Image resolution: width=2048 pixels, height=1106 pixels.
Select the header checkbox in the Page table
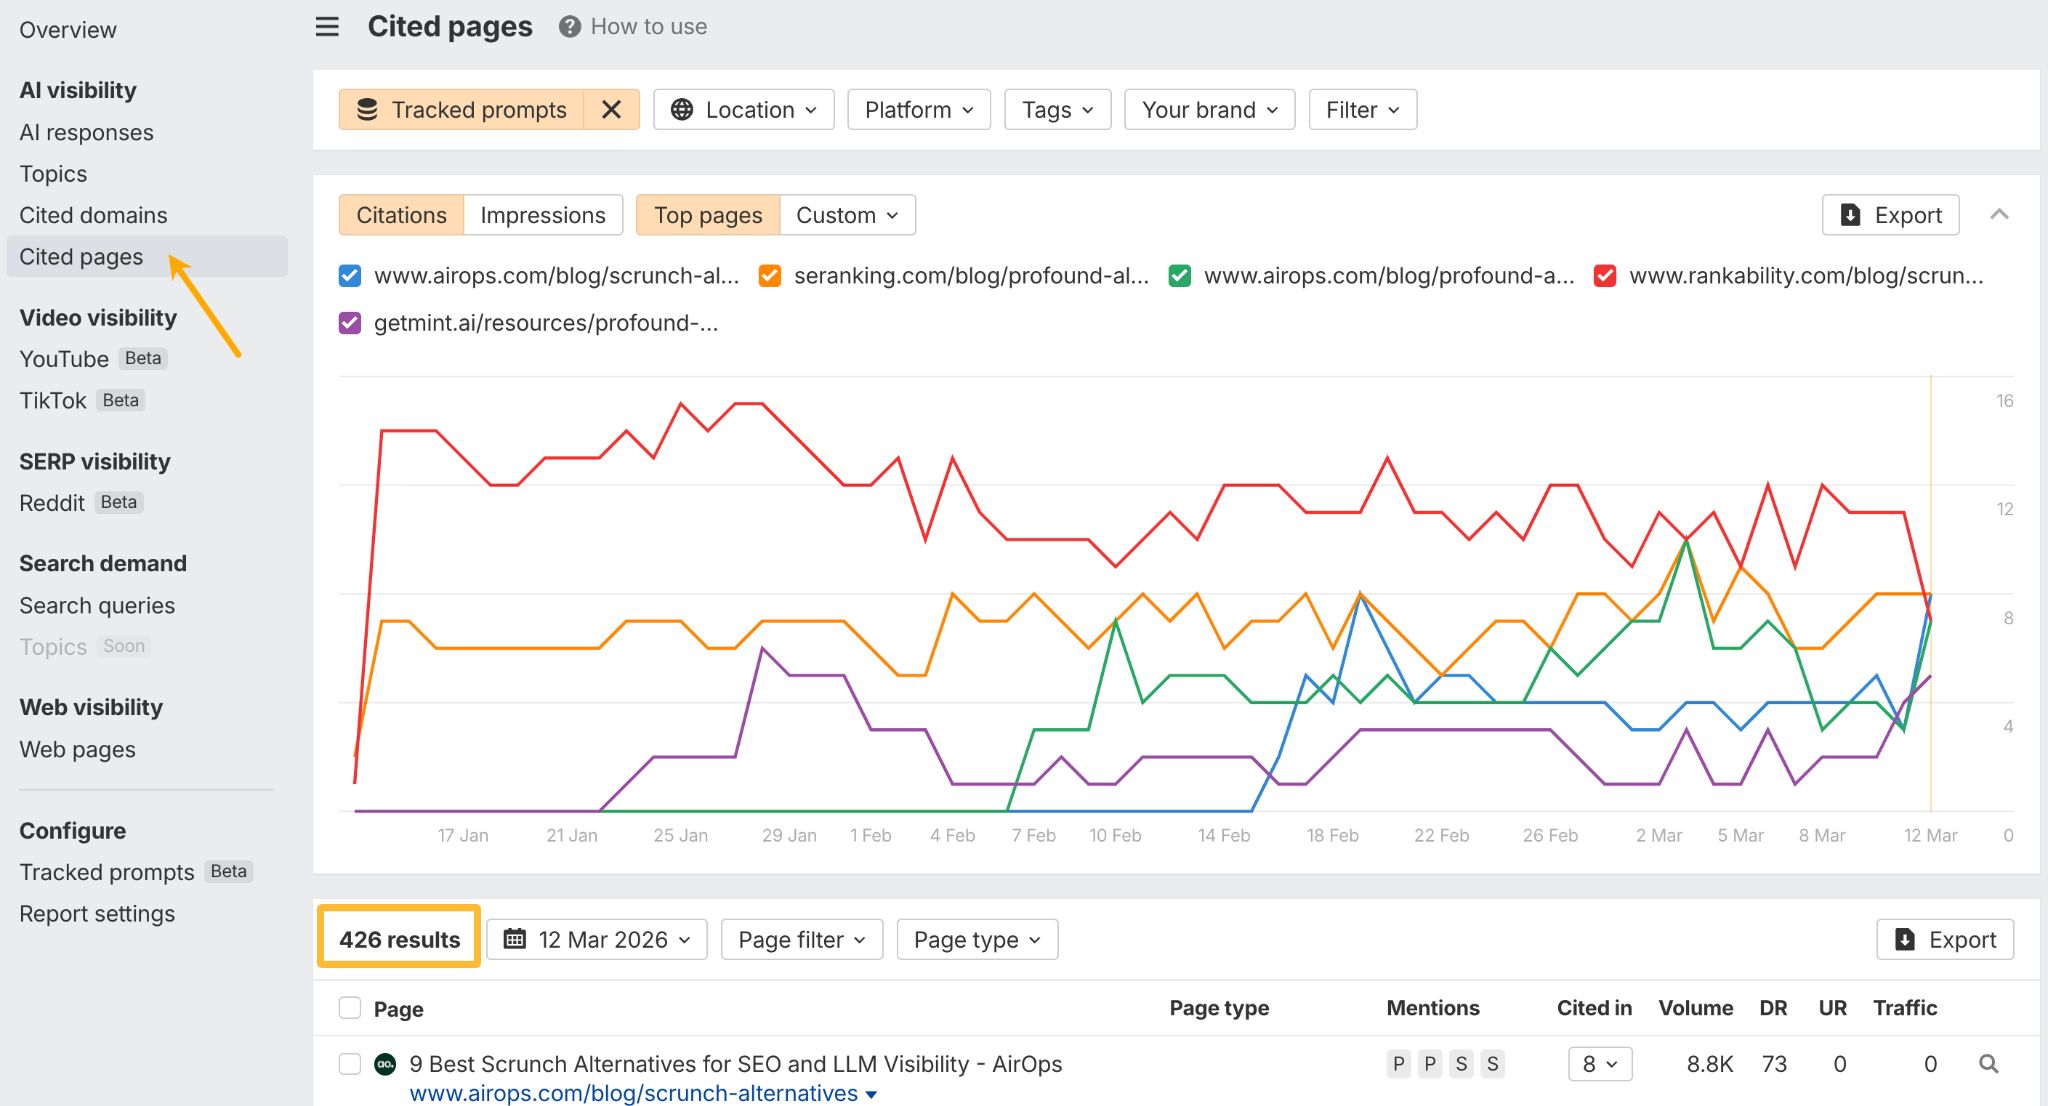coord(349,1008)
